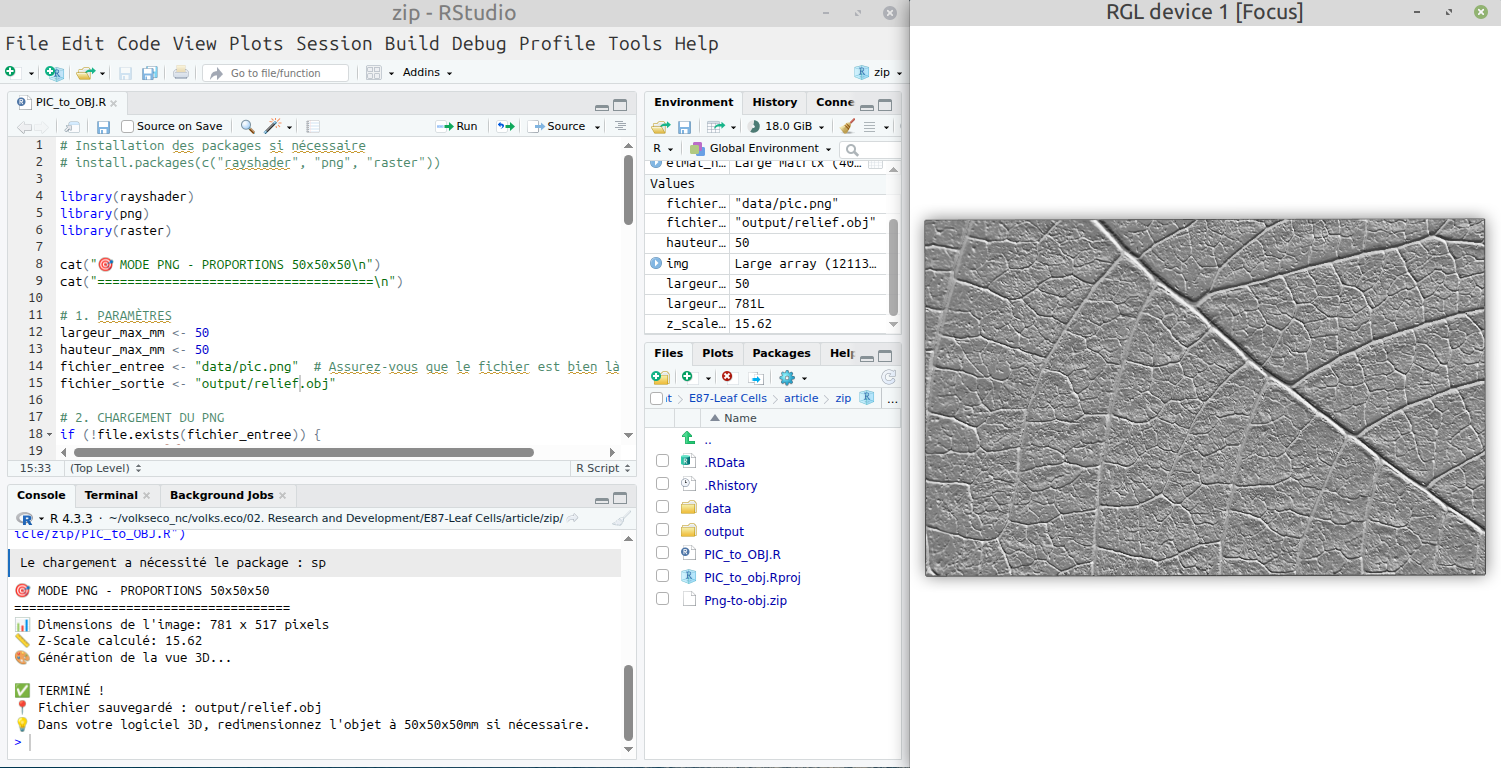1501x768 pixels.
Task: Open the Import Dataset tool
Action: pos(718,125)
